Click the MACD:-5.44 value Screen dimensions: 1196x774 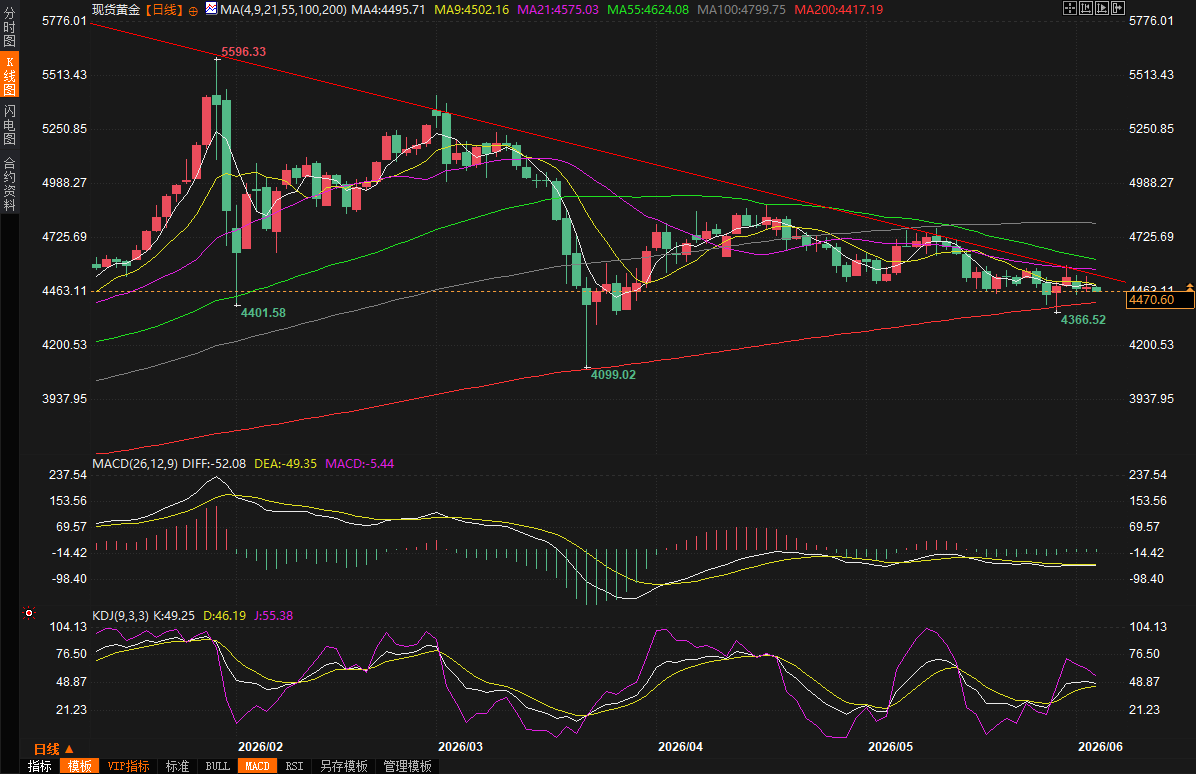pos(359,464)
